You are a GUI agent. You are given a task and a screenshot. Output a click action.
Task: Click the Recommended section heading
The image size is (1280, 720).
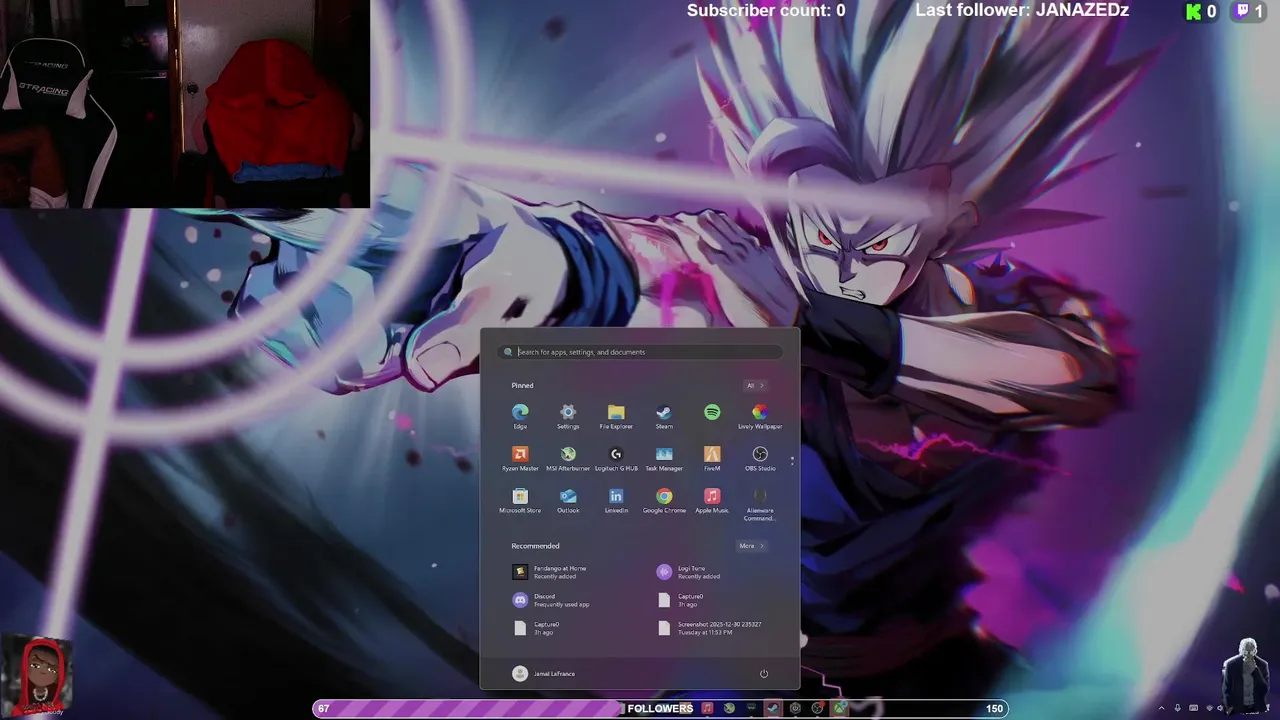pyautogui.click(x=535, y=546)
